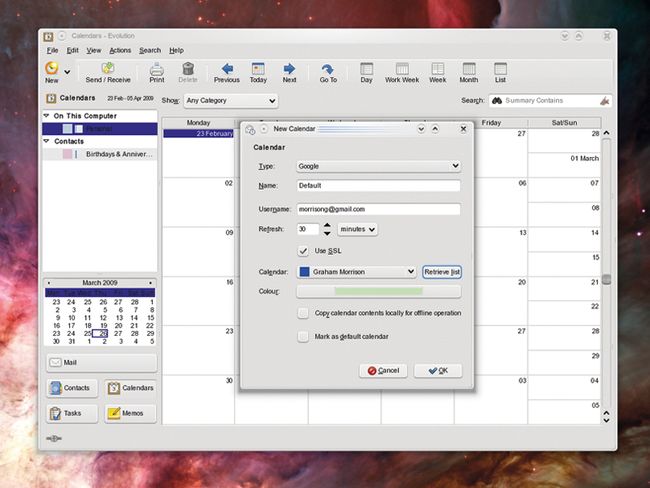The width and height of the screenshot is (650, 488).
Task: Switch to Contacts component
Action: point(72,388)
